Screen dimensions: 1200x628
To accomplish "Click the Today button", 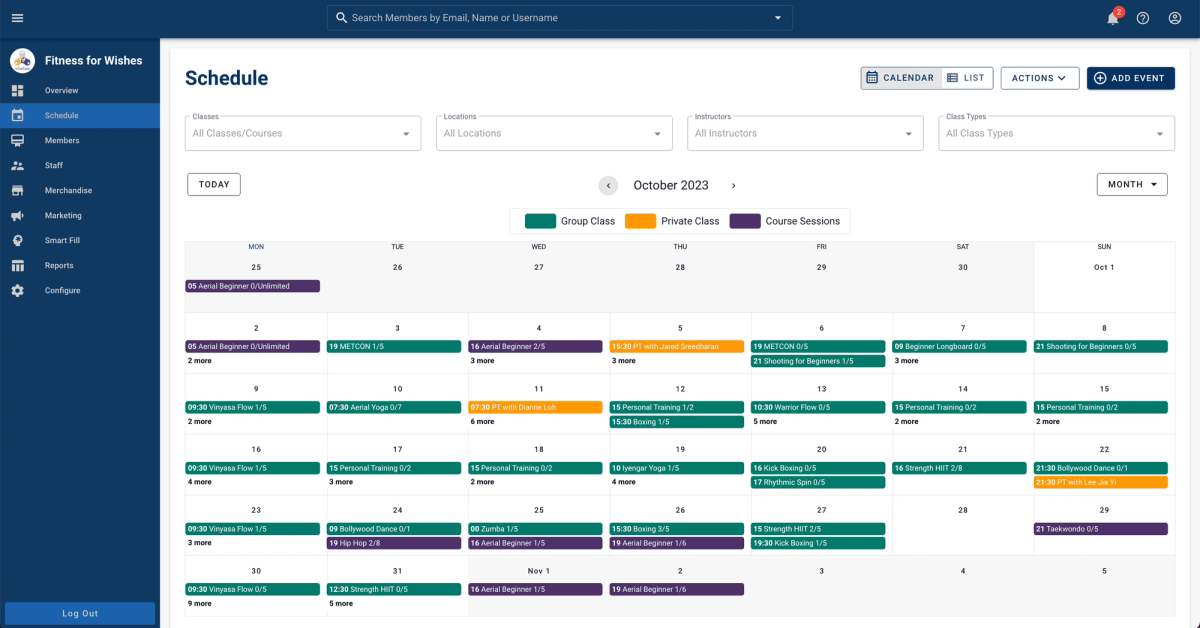I will pyautogui.click(x=213, y=184).
